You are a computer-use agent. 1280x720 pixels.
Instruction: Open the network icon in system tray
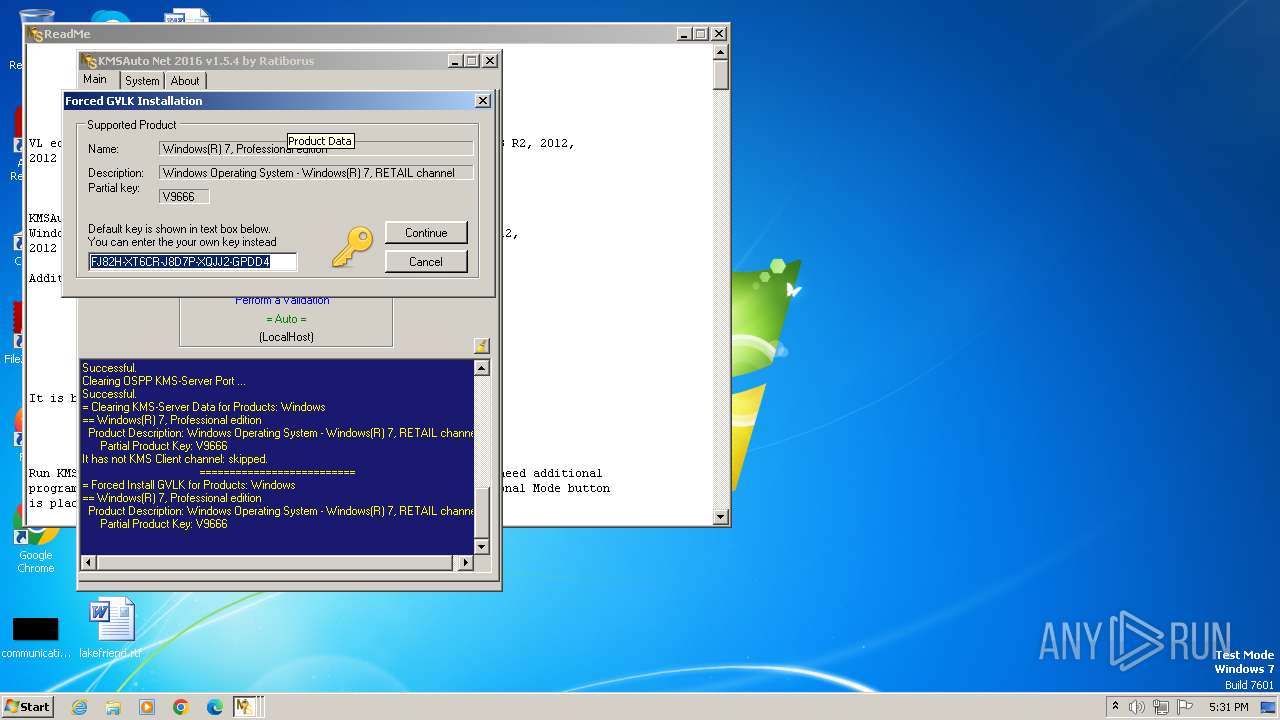click(x=1160, y=707)
